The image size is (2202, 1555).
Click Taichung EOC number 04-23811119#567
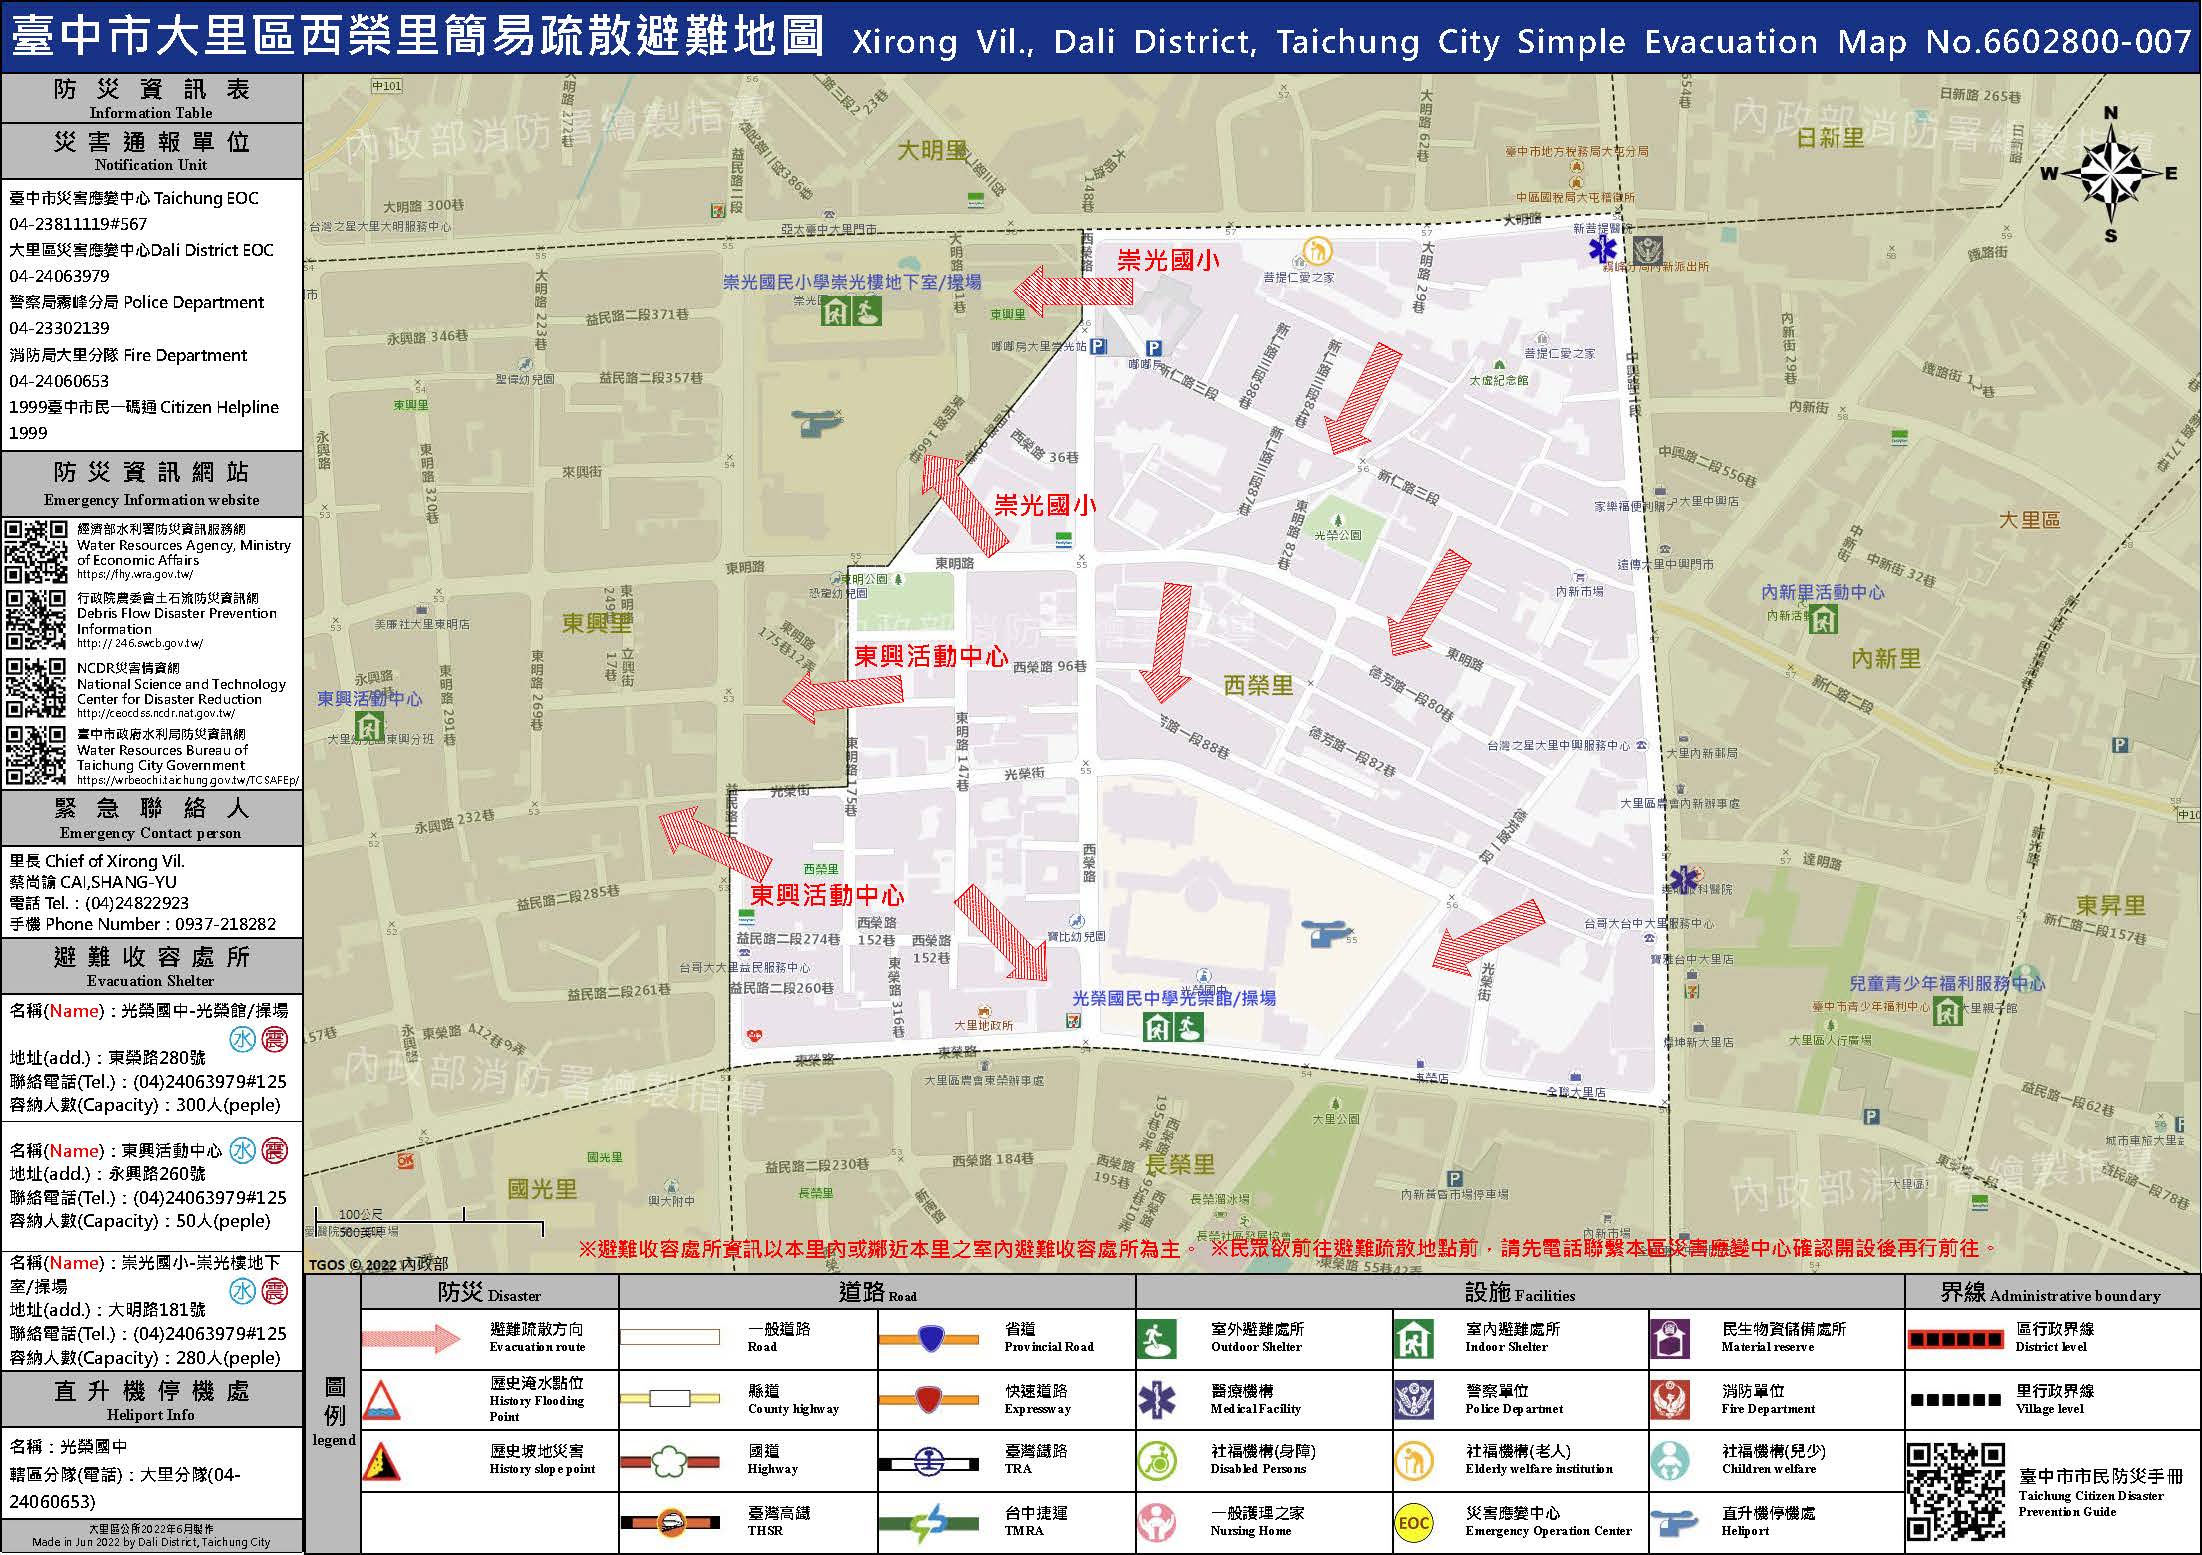tap(78, 224)
